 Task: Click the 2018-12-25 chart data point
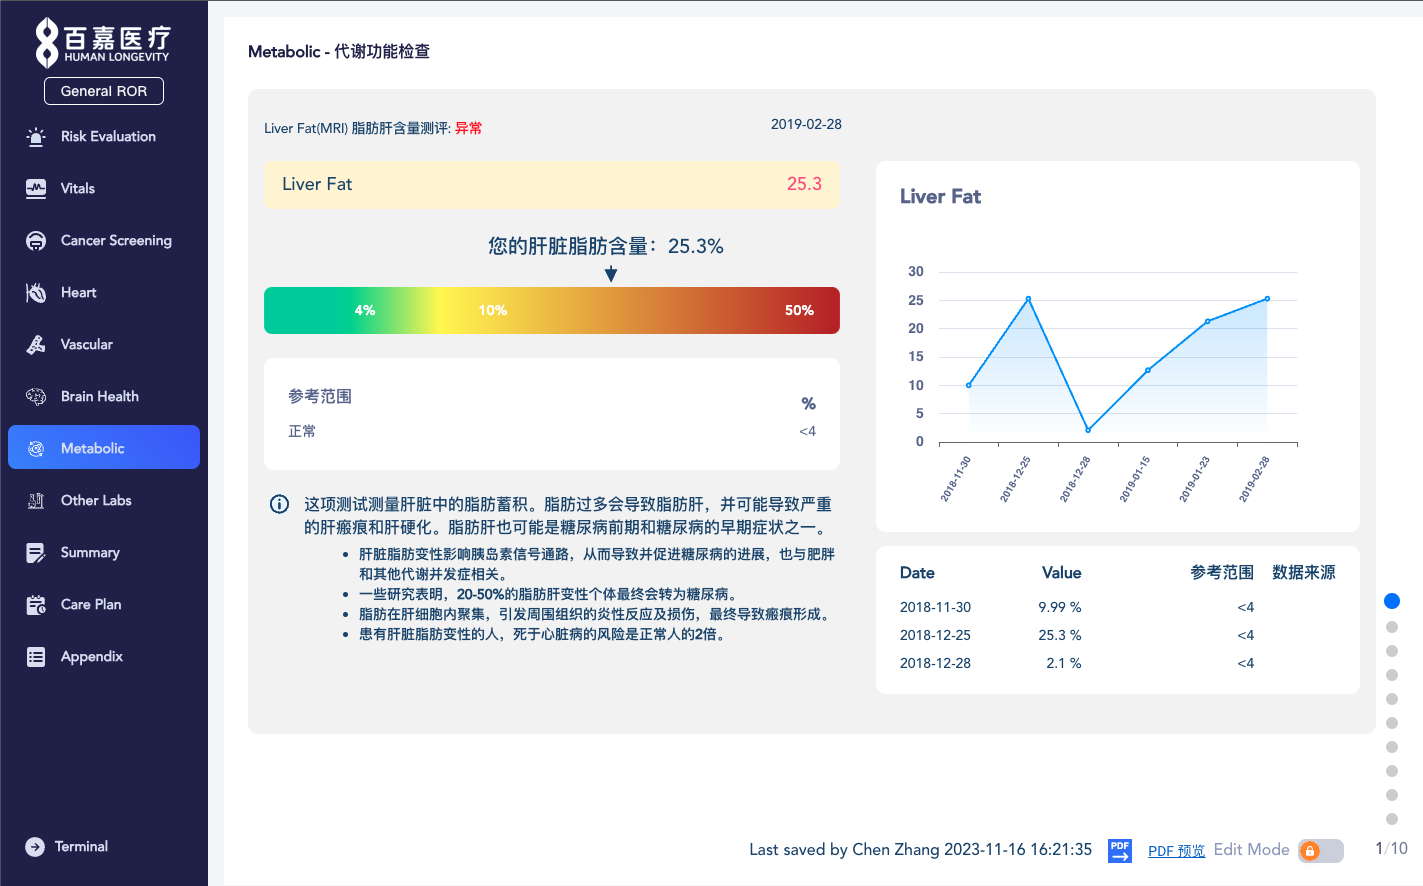coord(1028,299)
